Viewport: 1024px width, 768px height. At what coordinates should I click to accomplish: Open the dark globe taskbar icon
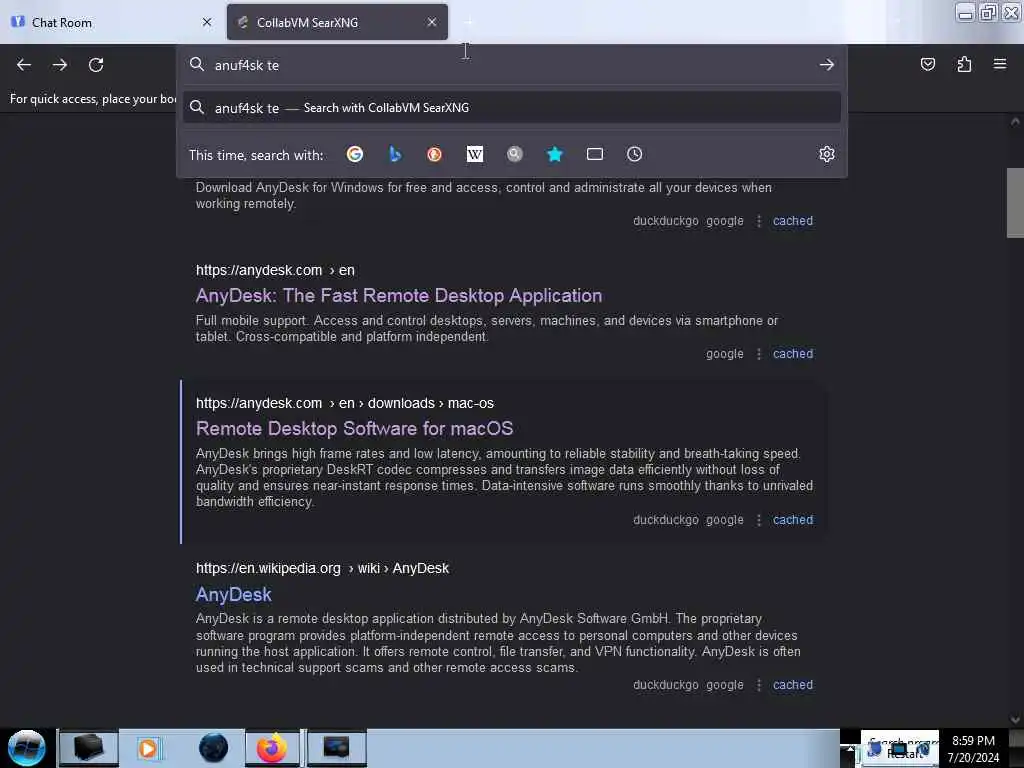(x=213, y=748)
